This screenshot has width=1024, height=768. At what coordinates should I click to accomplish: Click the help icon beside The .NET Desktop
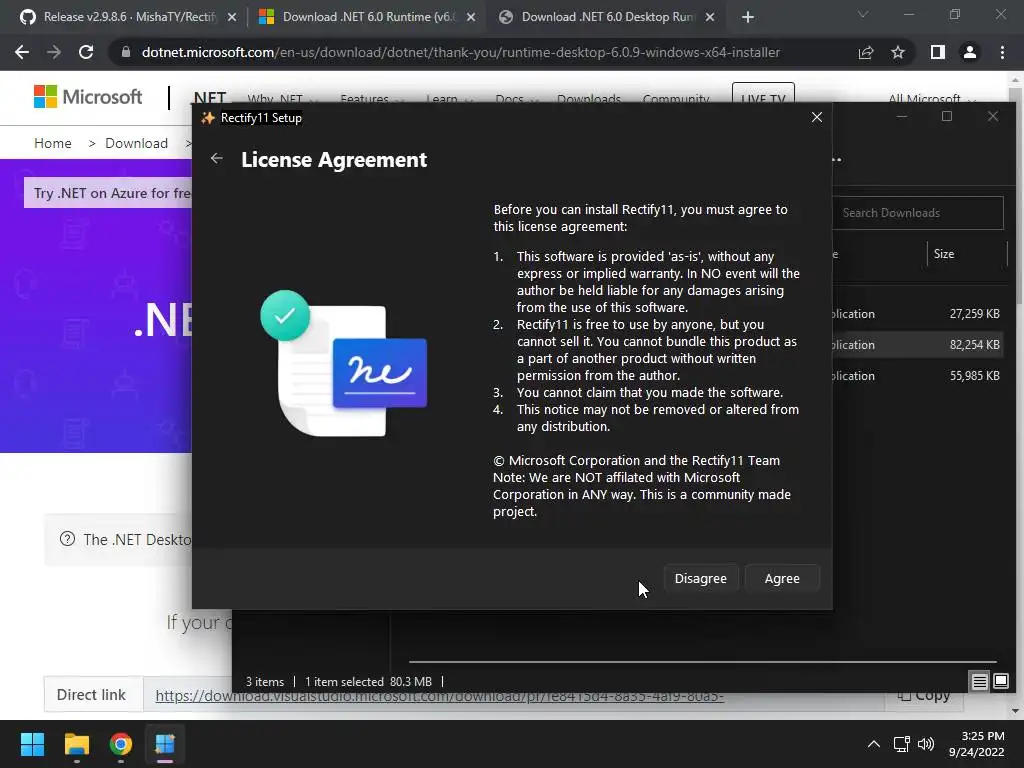(x=67, y=539)
